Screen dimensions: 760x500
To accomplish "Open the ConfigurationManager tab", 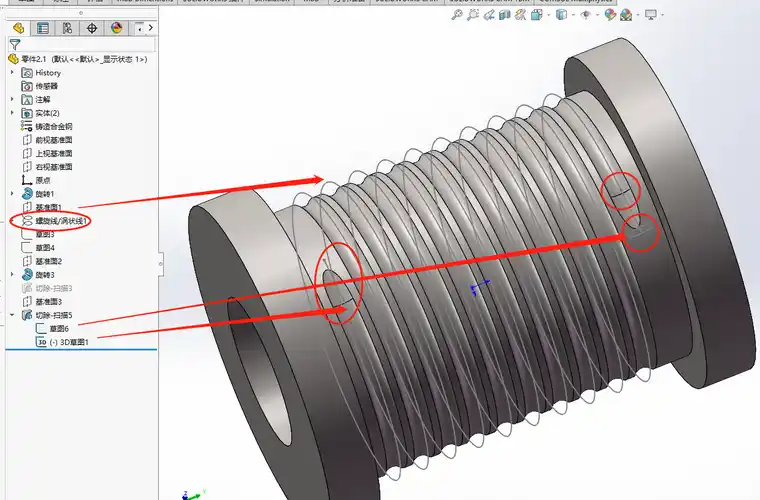I will tap(67, 28).
